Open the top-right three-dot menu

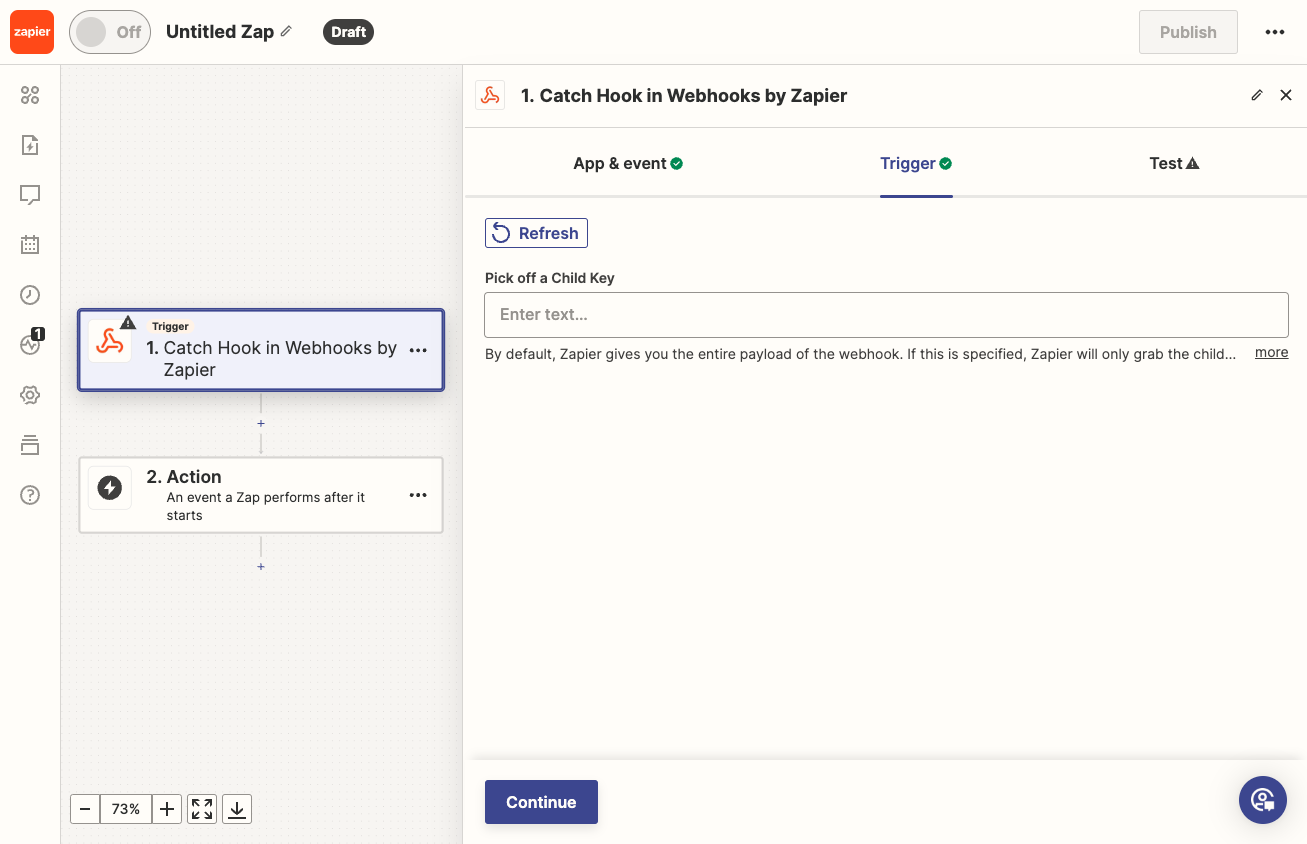tap(1274, 32)
